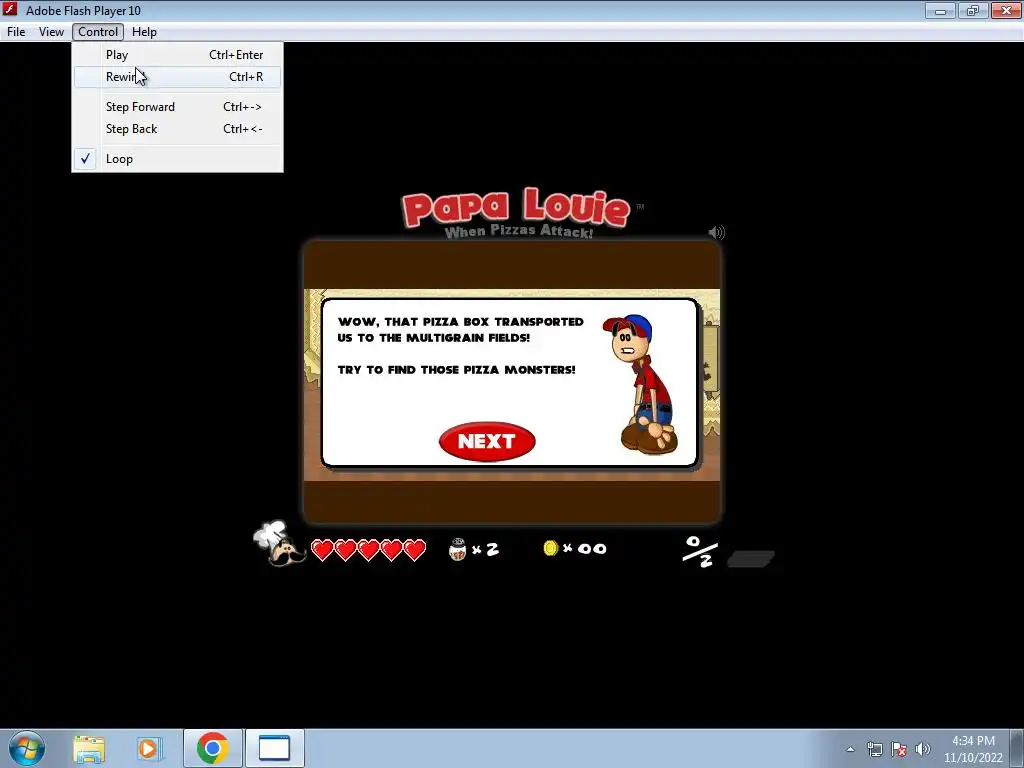Mute the game with speaker icon
Image resolution: width=1024 pixels, height=768 pixels.
[x=716, y=232]
